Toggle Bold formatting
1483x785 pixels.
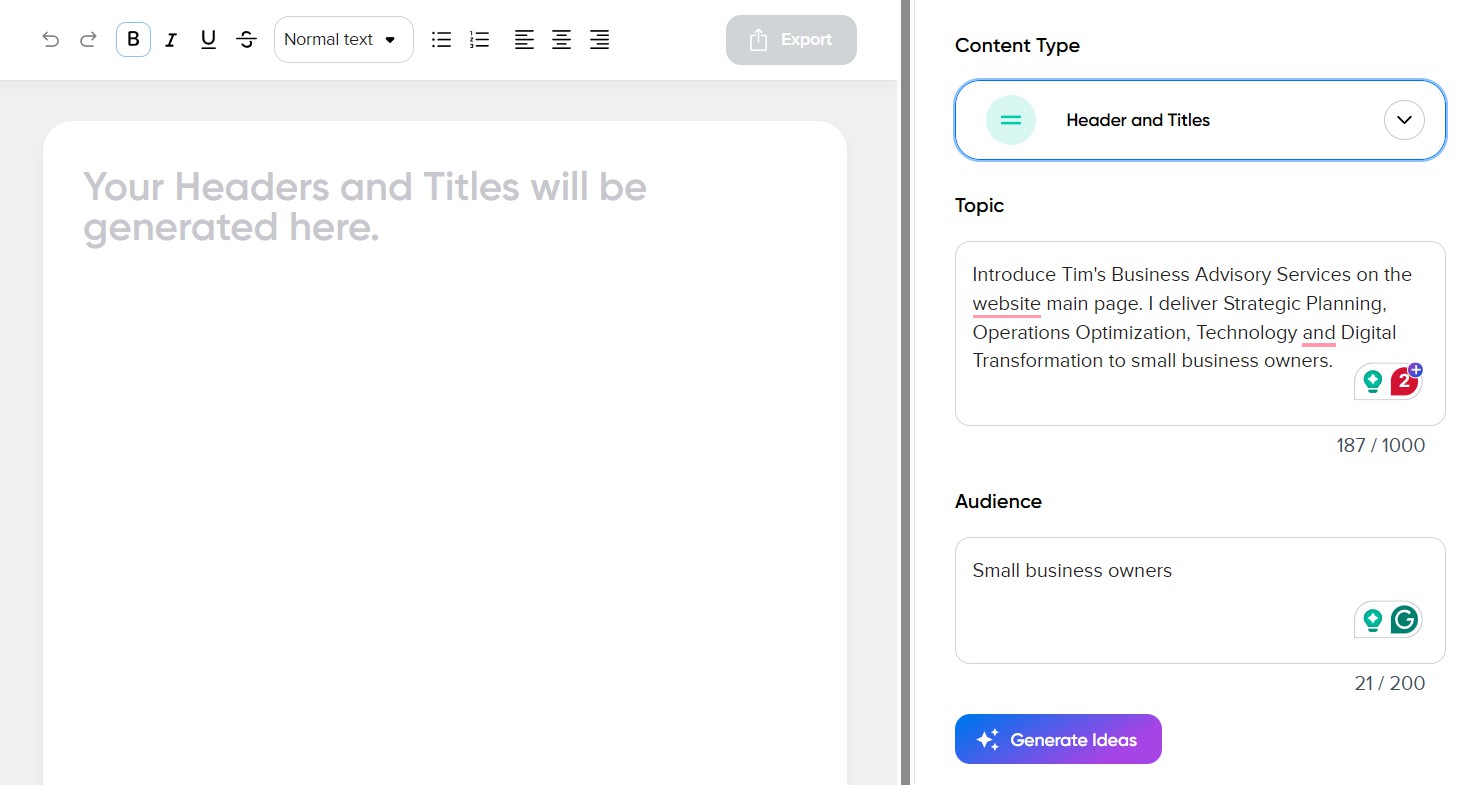133,40
